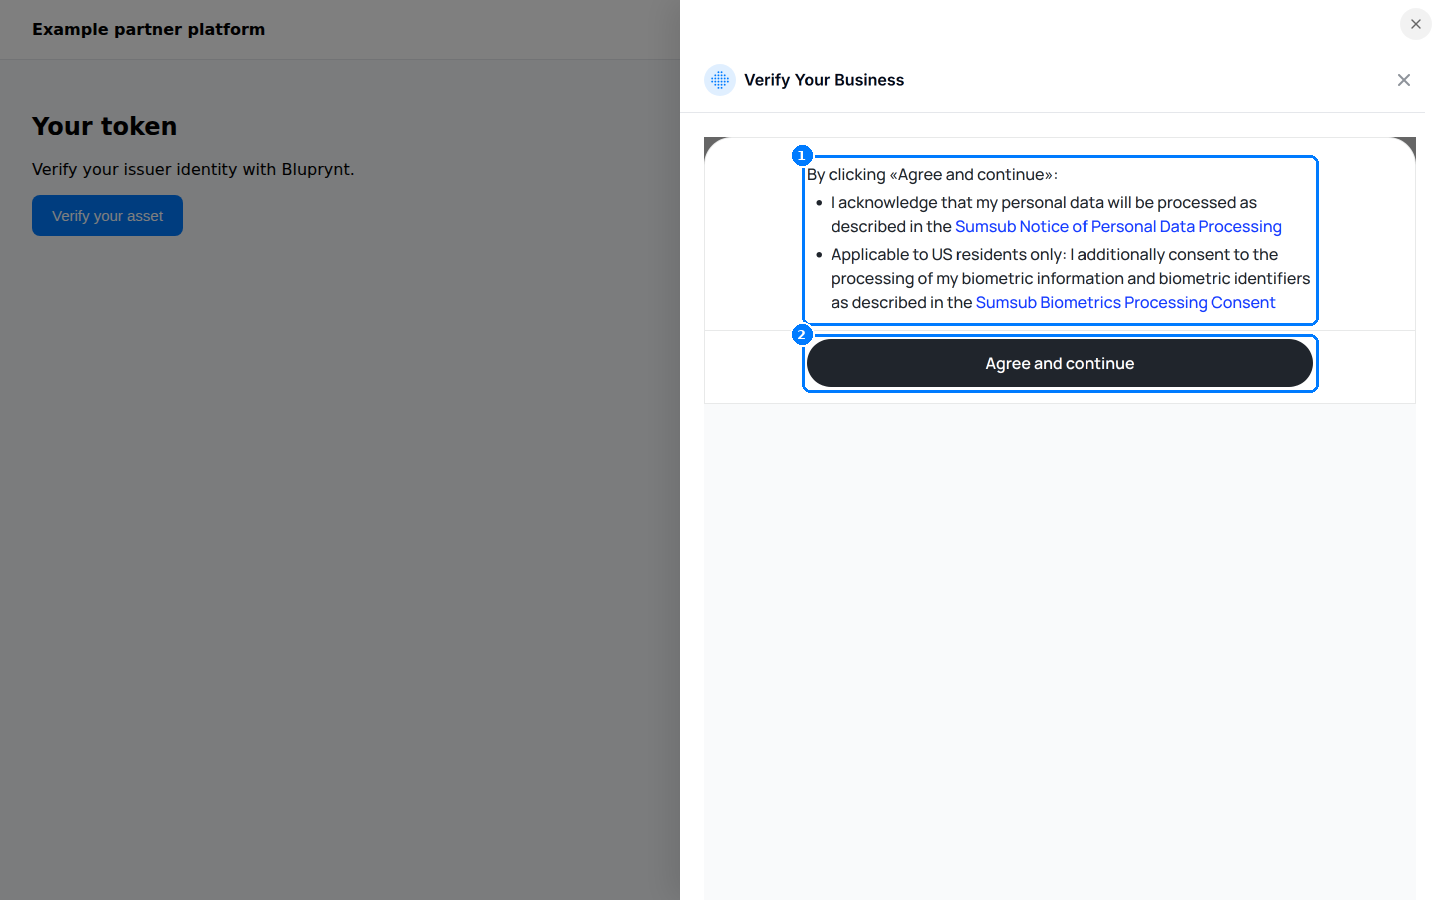This screenshot has width=1440, height=900.
Task: Click the Example partner platform title
Action: 149,29
